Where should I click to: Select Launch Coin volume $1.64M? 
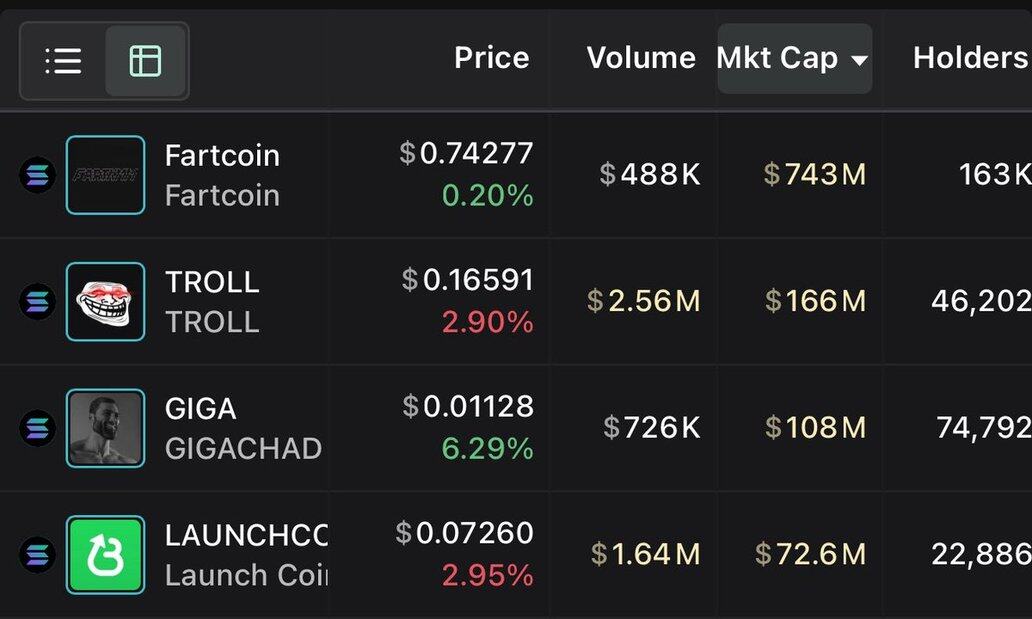(x=646, y=554)
